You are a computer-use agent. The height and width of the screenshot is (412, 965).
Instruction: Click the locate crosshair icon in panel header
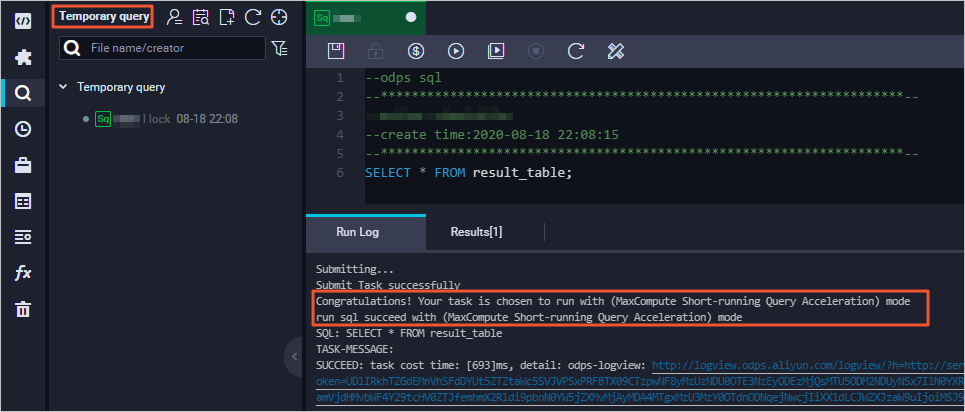(279, 17)
